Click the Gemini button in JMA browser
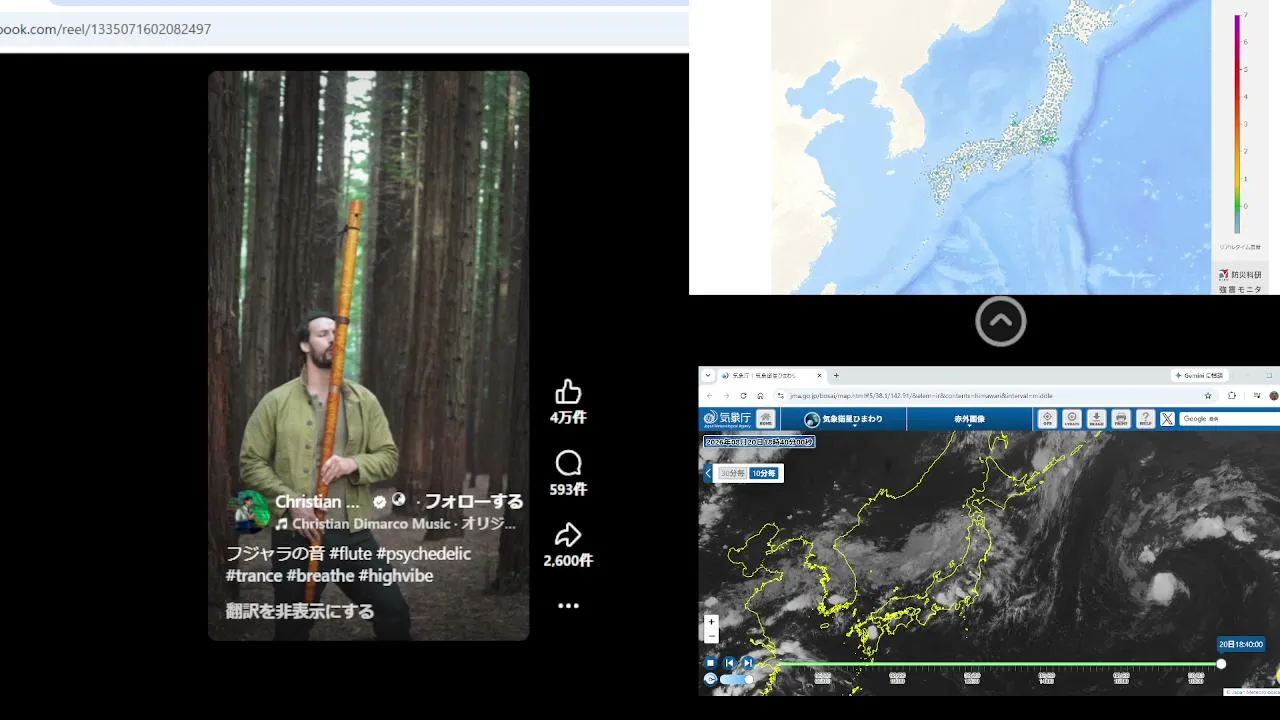 click(1198, 375)
